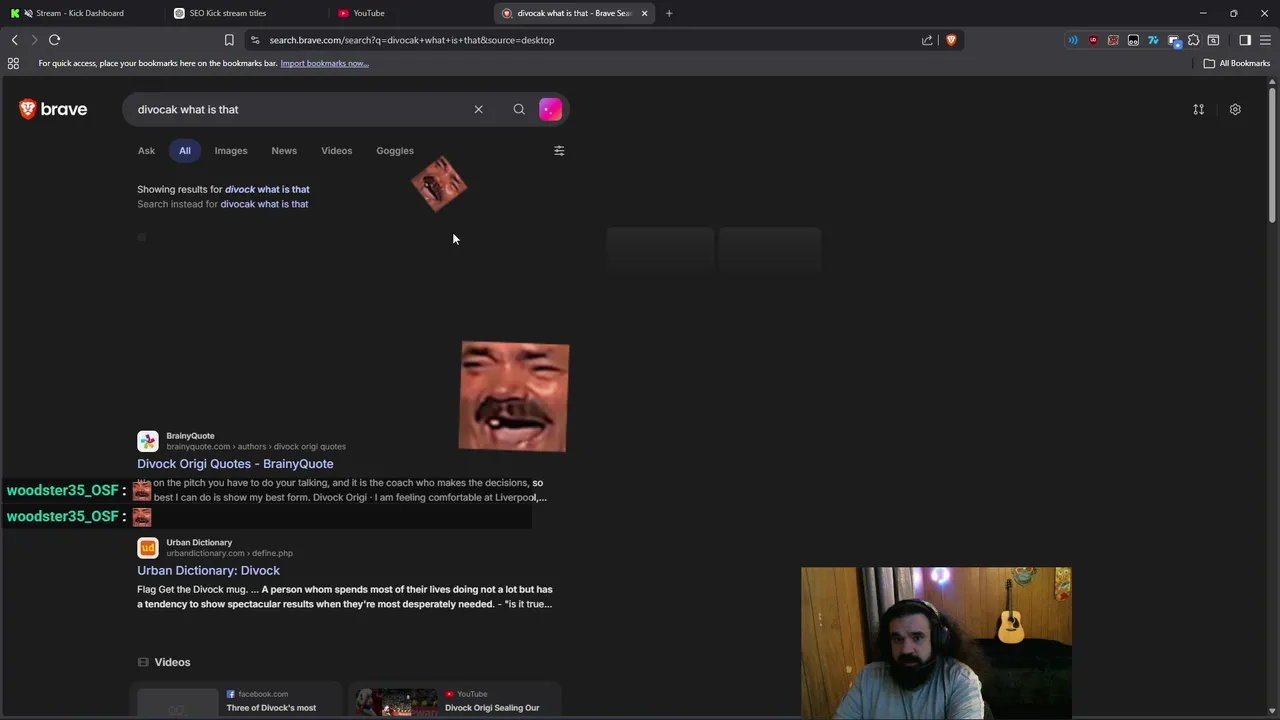Open Divock Origi Quotes - BrainyQuote result
Viewport: 1280px width, 720px height.
click(x=235, y=464)
